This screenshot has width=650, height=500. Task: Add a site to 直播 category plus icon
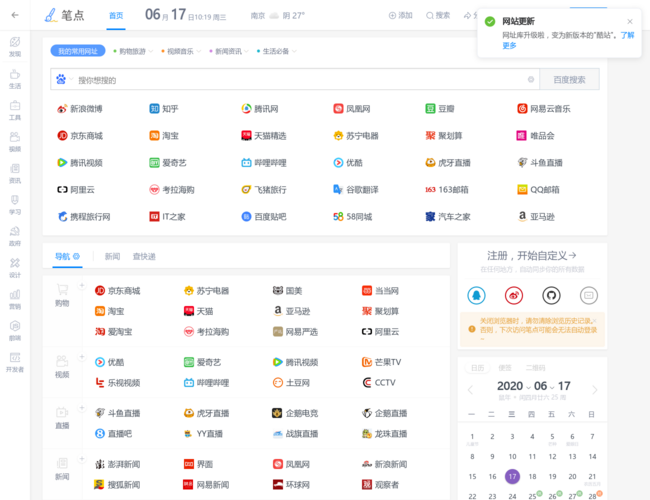click(82, 408)
